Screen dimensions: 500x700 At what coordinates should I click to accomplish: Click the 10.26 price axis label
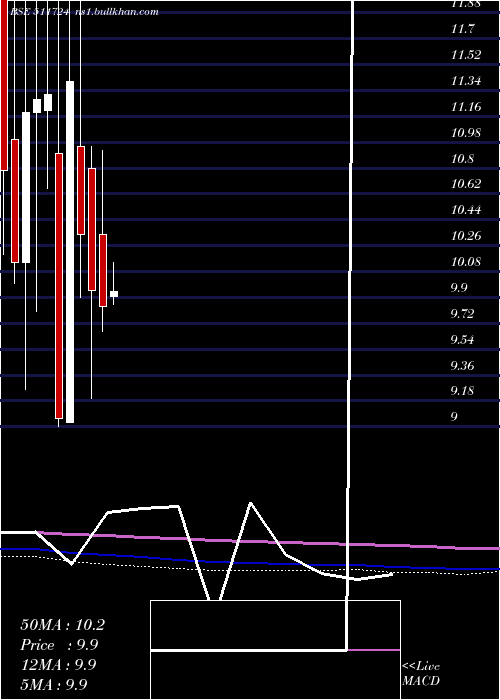tap(466, 236)
